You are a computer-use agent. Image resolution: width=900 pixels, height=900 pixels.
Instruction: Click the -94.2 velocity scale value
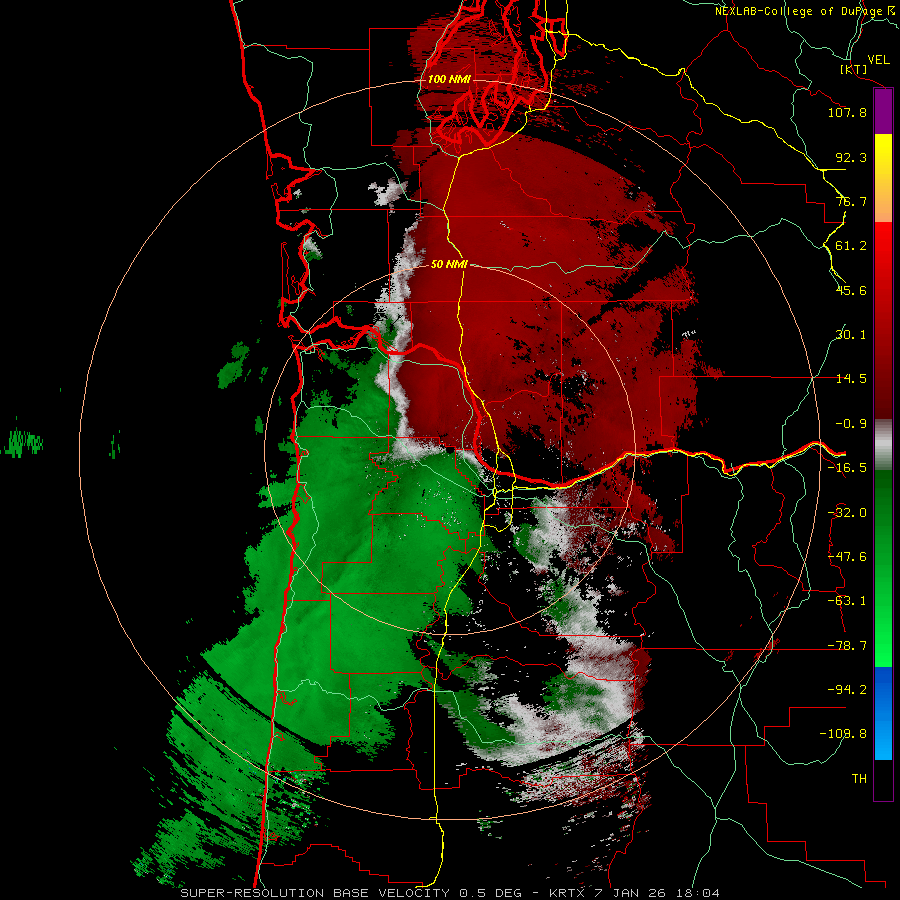(847, 690)
